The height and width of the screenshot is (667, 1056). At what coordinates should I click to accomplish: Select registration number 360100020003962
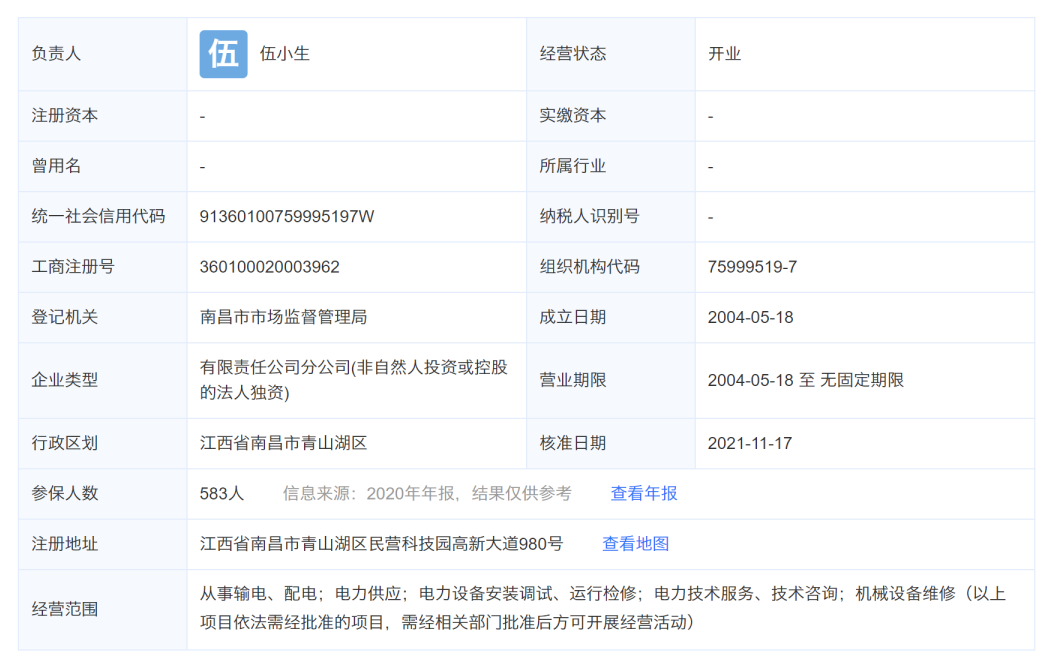[269, 267]
